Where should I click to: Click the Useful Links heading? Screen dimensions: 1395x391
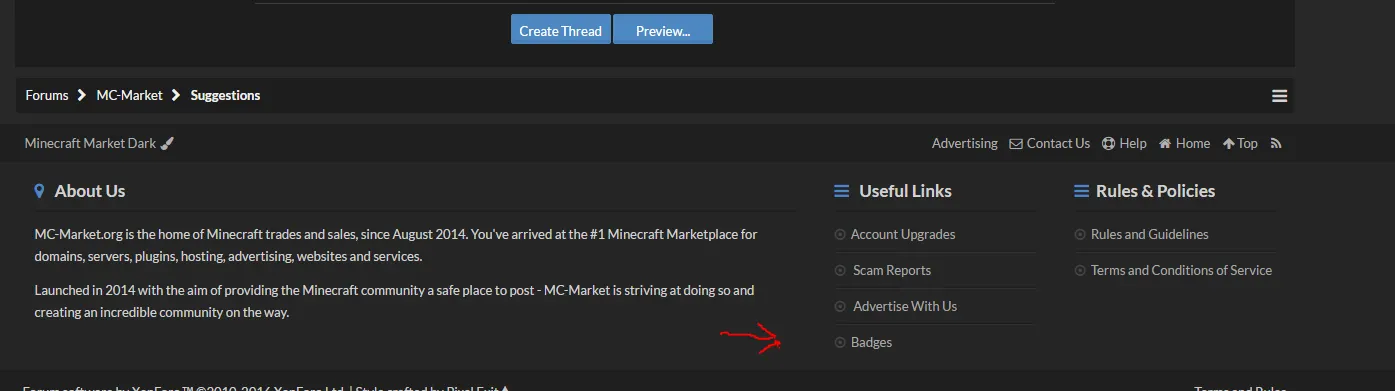click(x=905, y=191)
